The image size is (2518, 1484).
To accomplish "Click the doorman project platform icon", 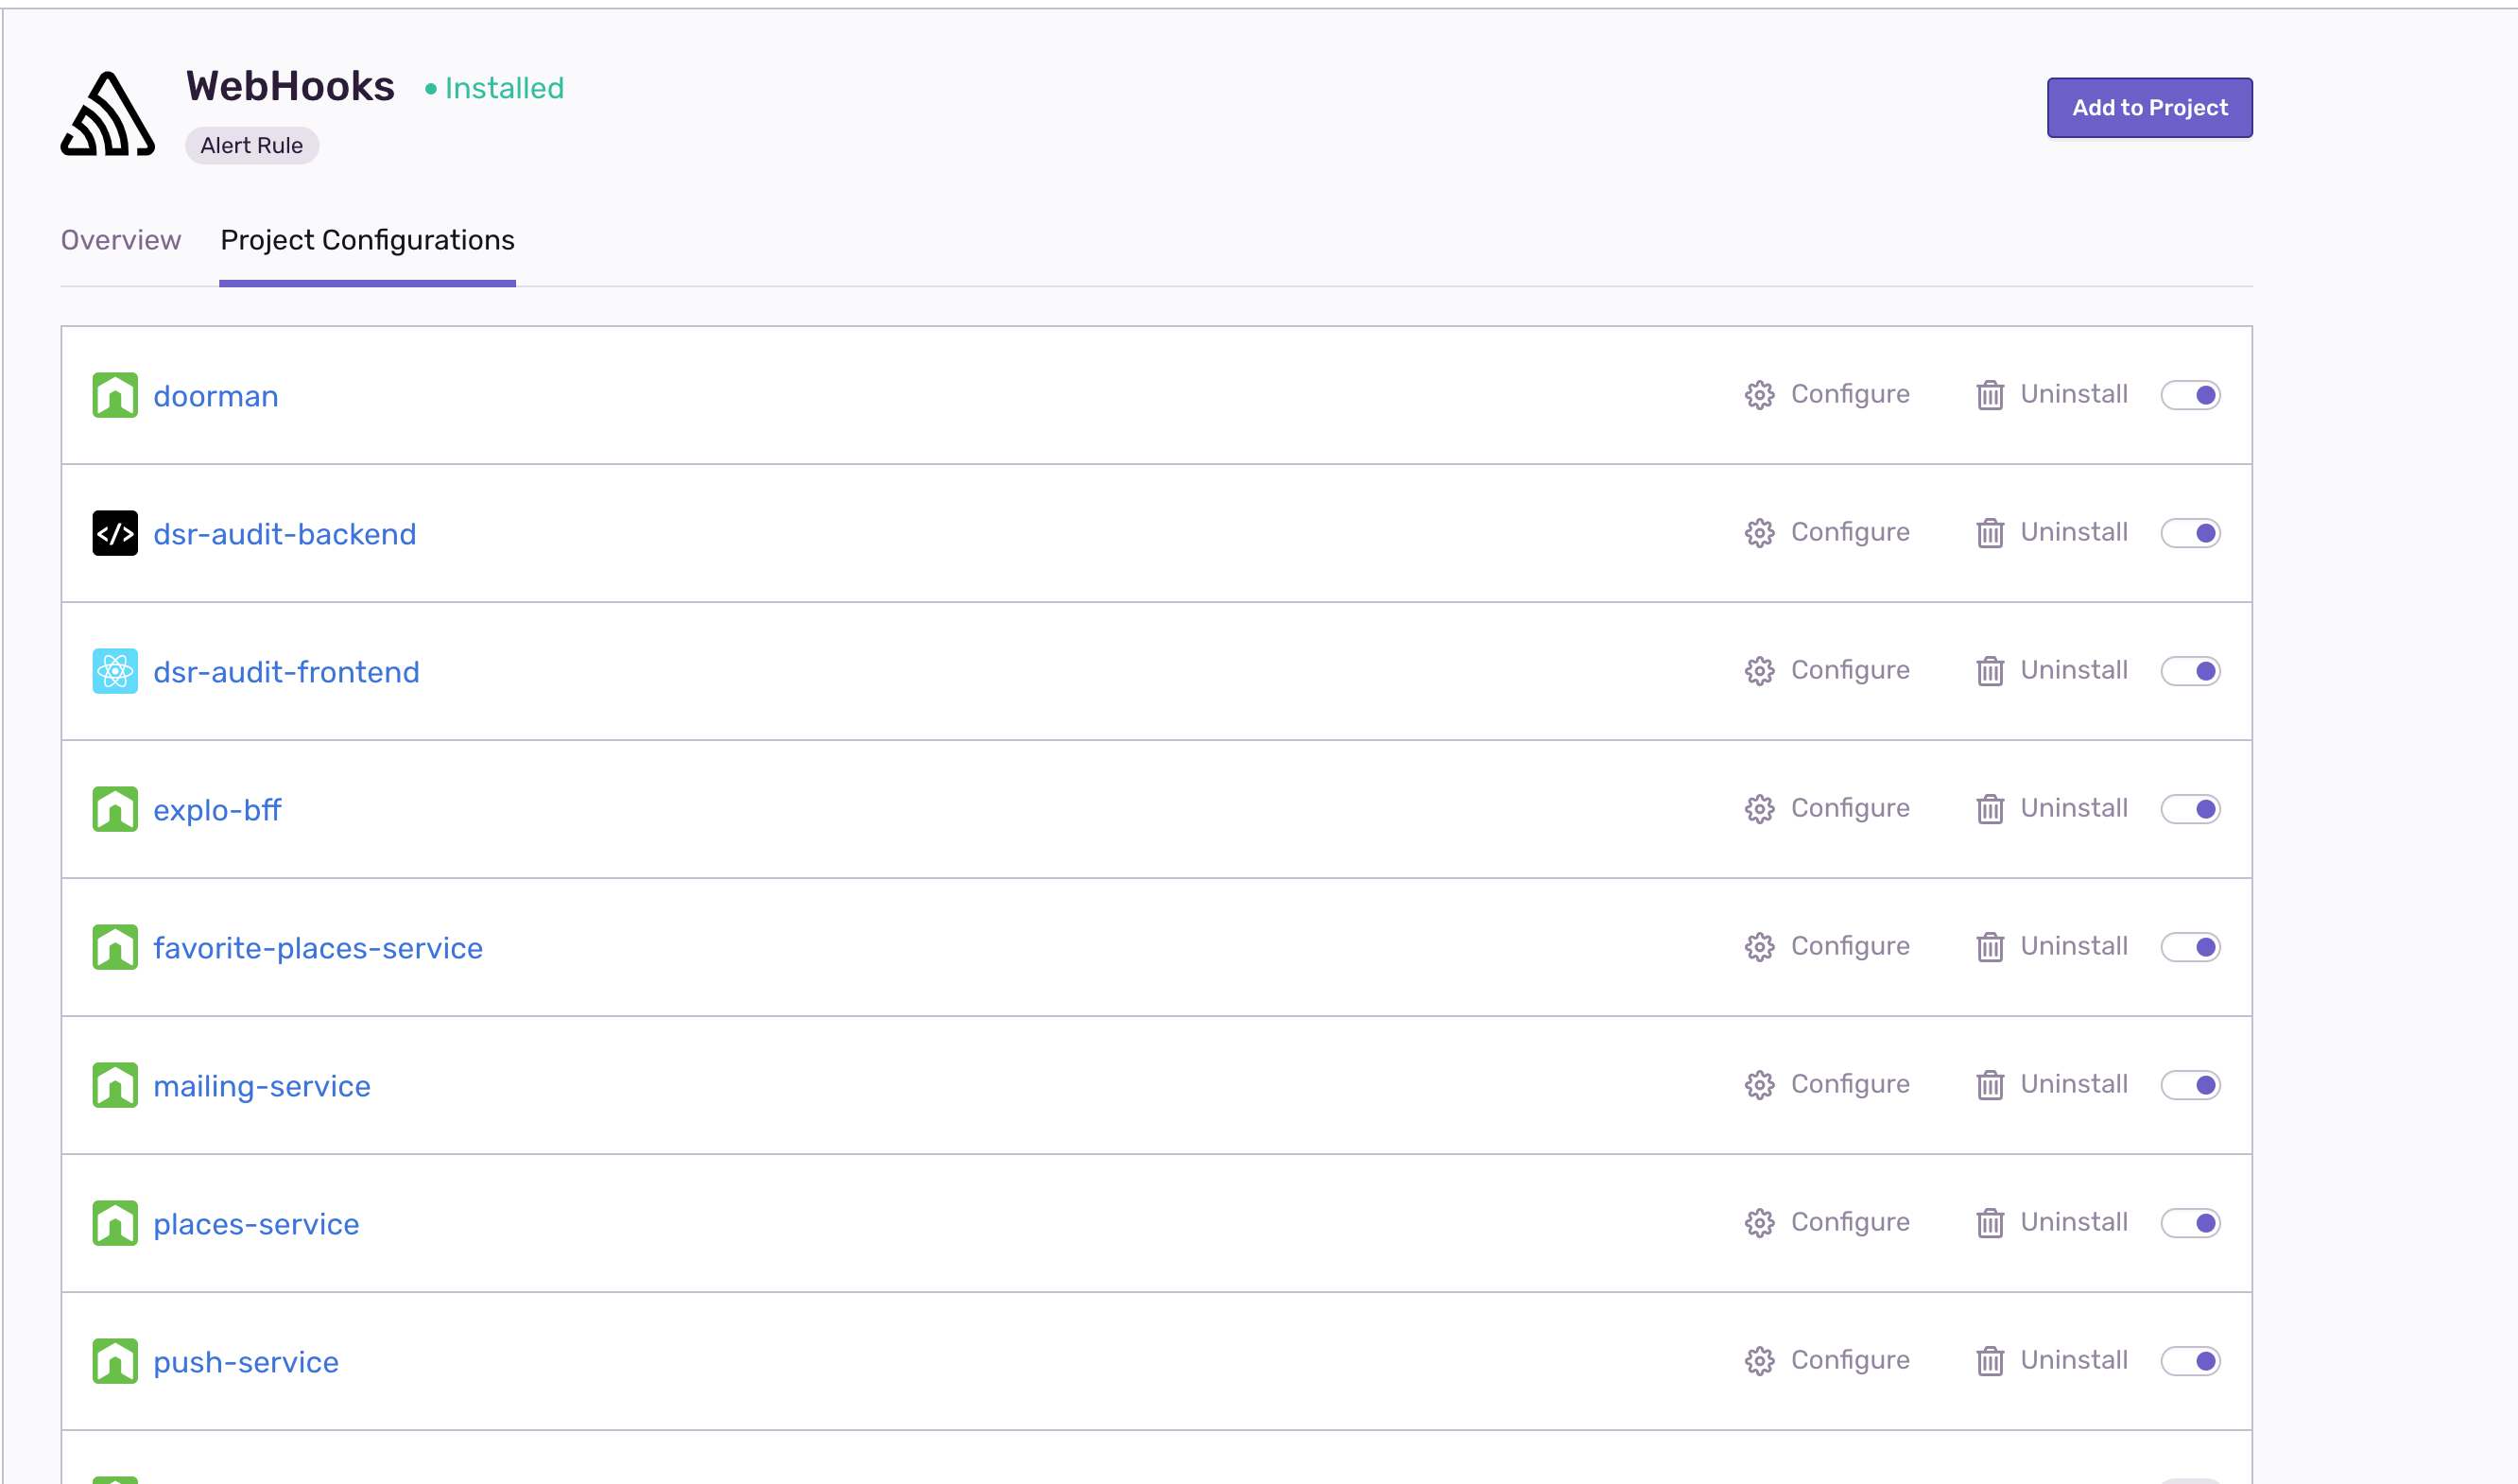I will pyautogui.click(x=115, y=395).
